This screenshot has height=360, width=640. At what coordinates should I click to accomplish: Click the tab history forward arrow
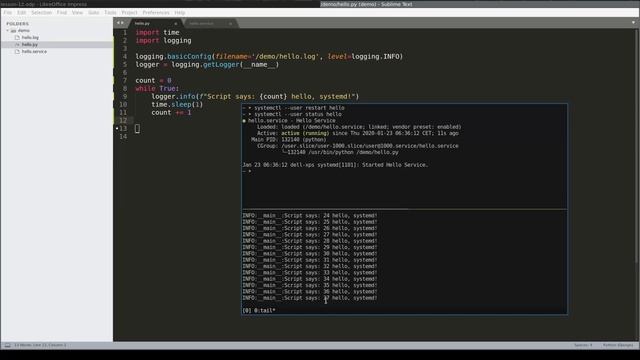[122, 23]
